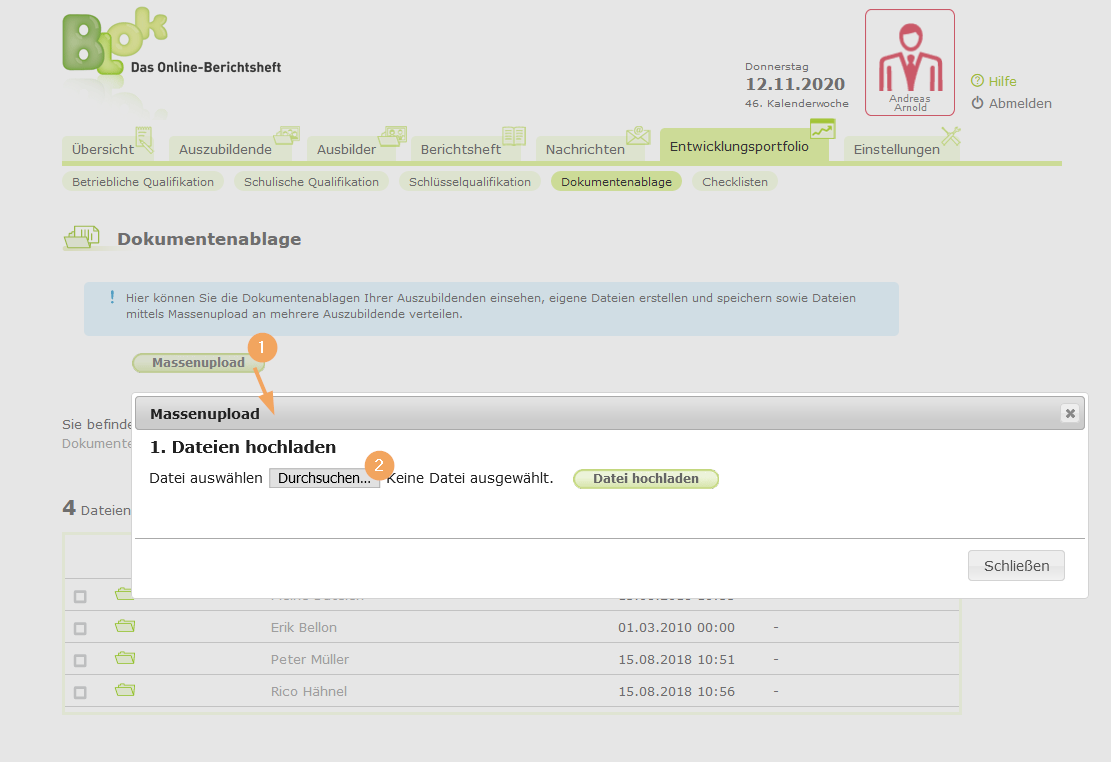The image size is (1111, 762).
Task: Open the Schulische Qualifikation tab
Action: (x=310, y=181)
